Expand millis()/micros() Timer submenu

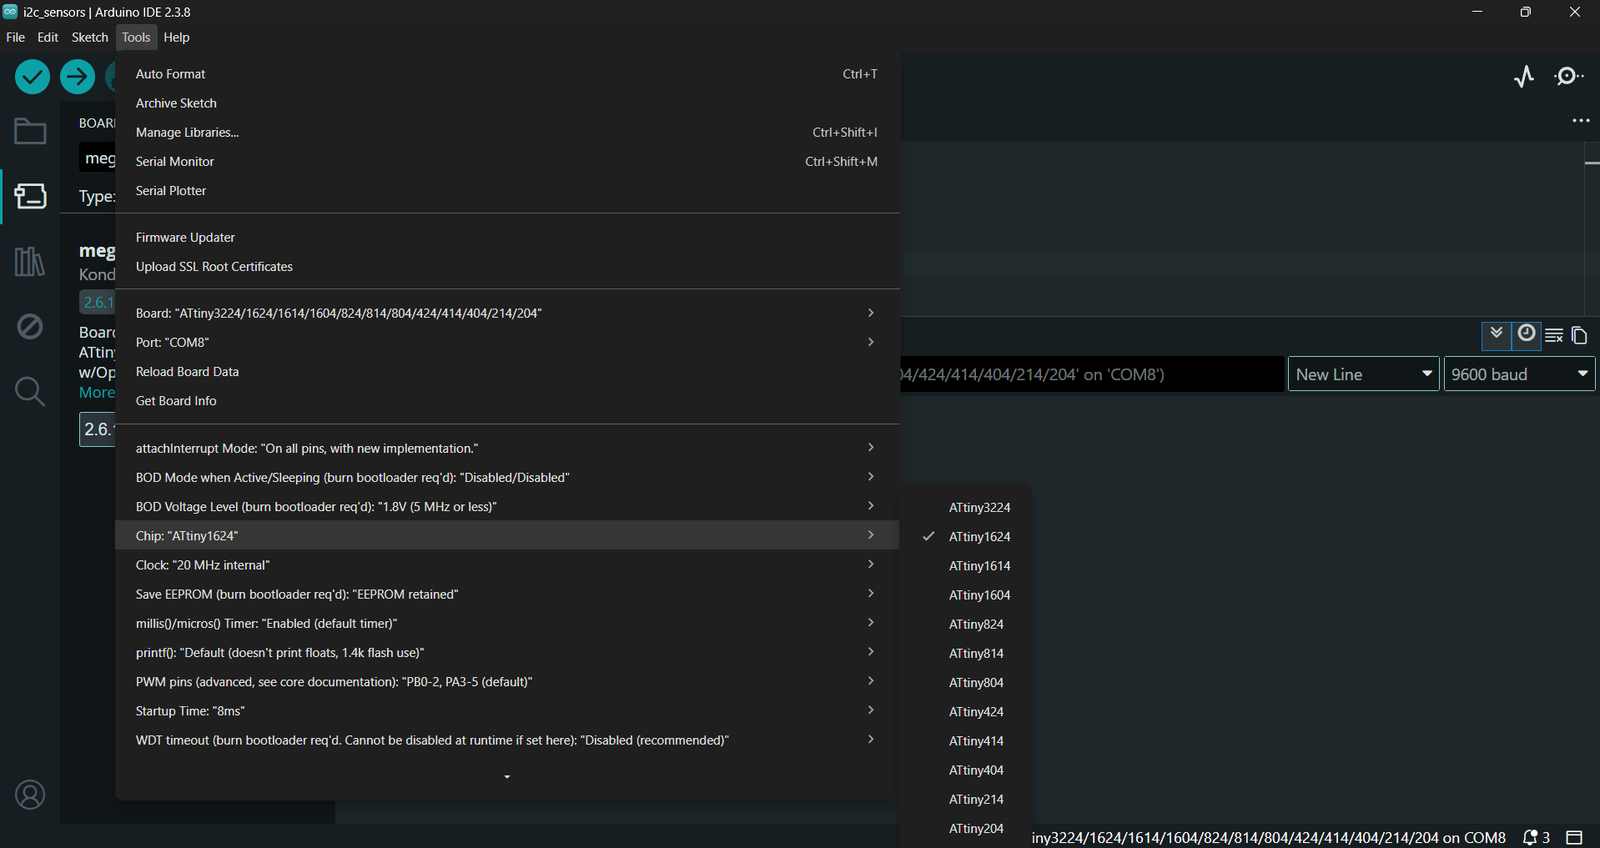(x=507, y=623)
